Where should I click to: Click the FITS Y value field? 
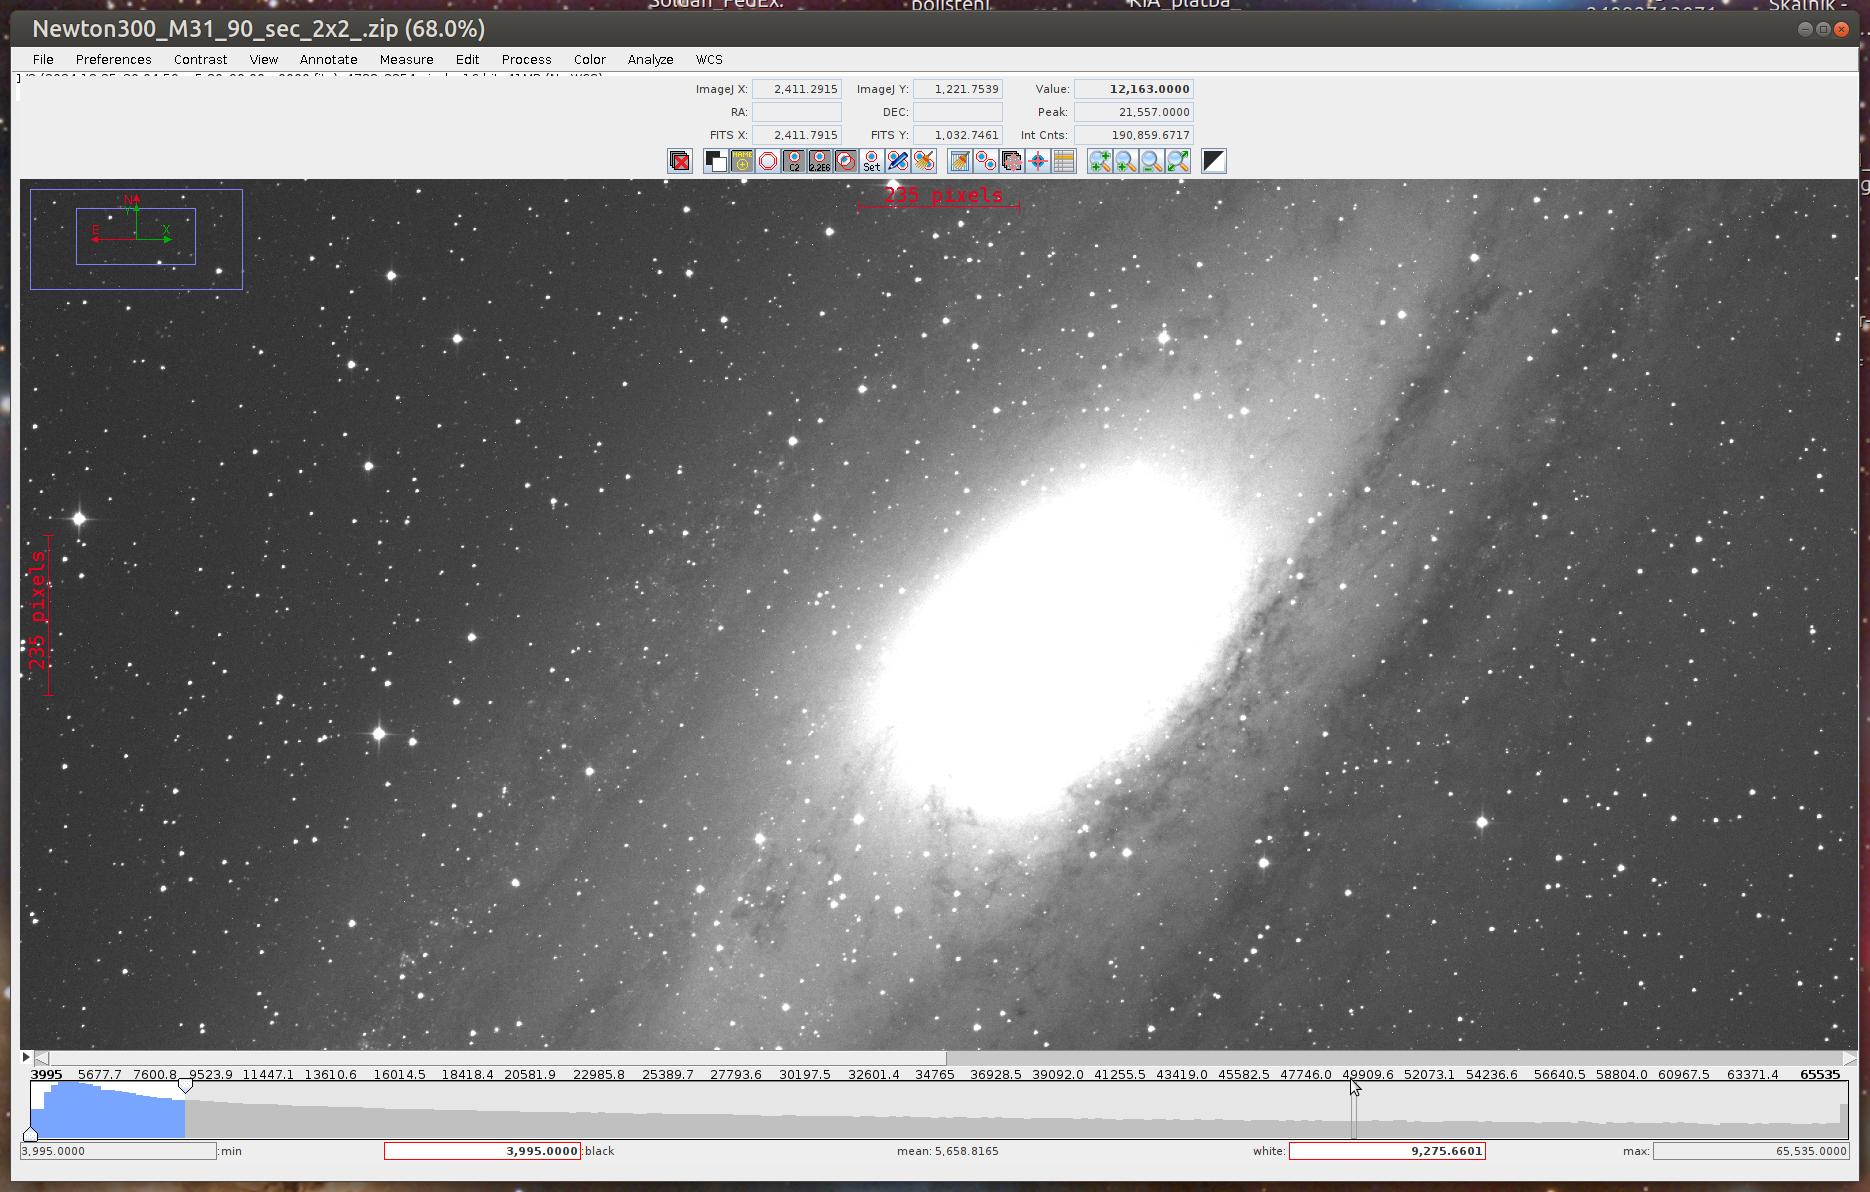pyautogui.click(x=958, y=135)
